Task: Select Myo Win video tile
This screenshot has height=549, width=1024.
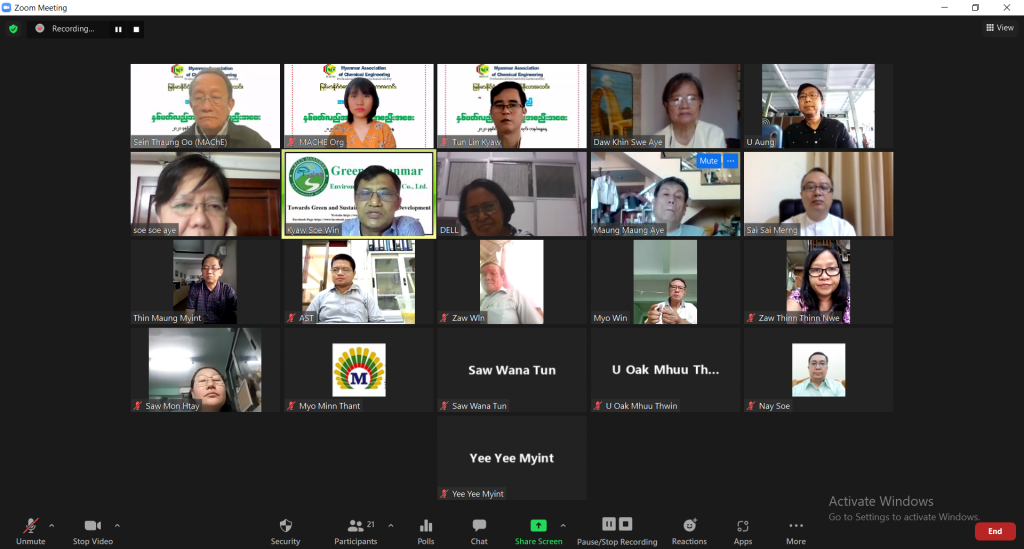Action: click(x=665, y=282)
